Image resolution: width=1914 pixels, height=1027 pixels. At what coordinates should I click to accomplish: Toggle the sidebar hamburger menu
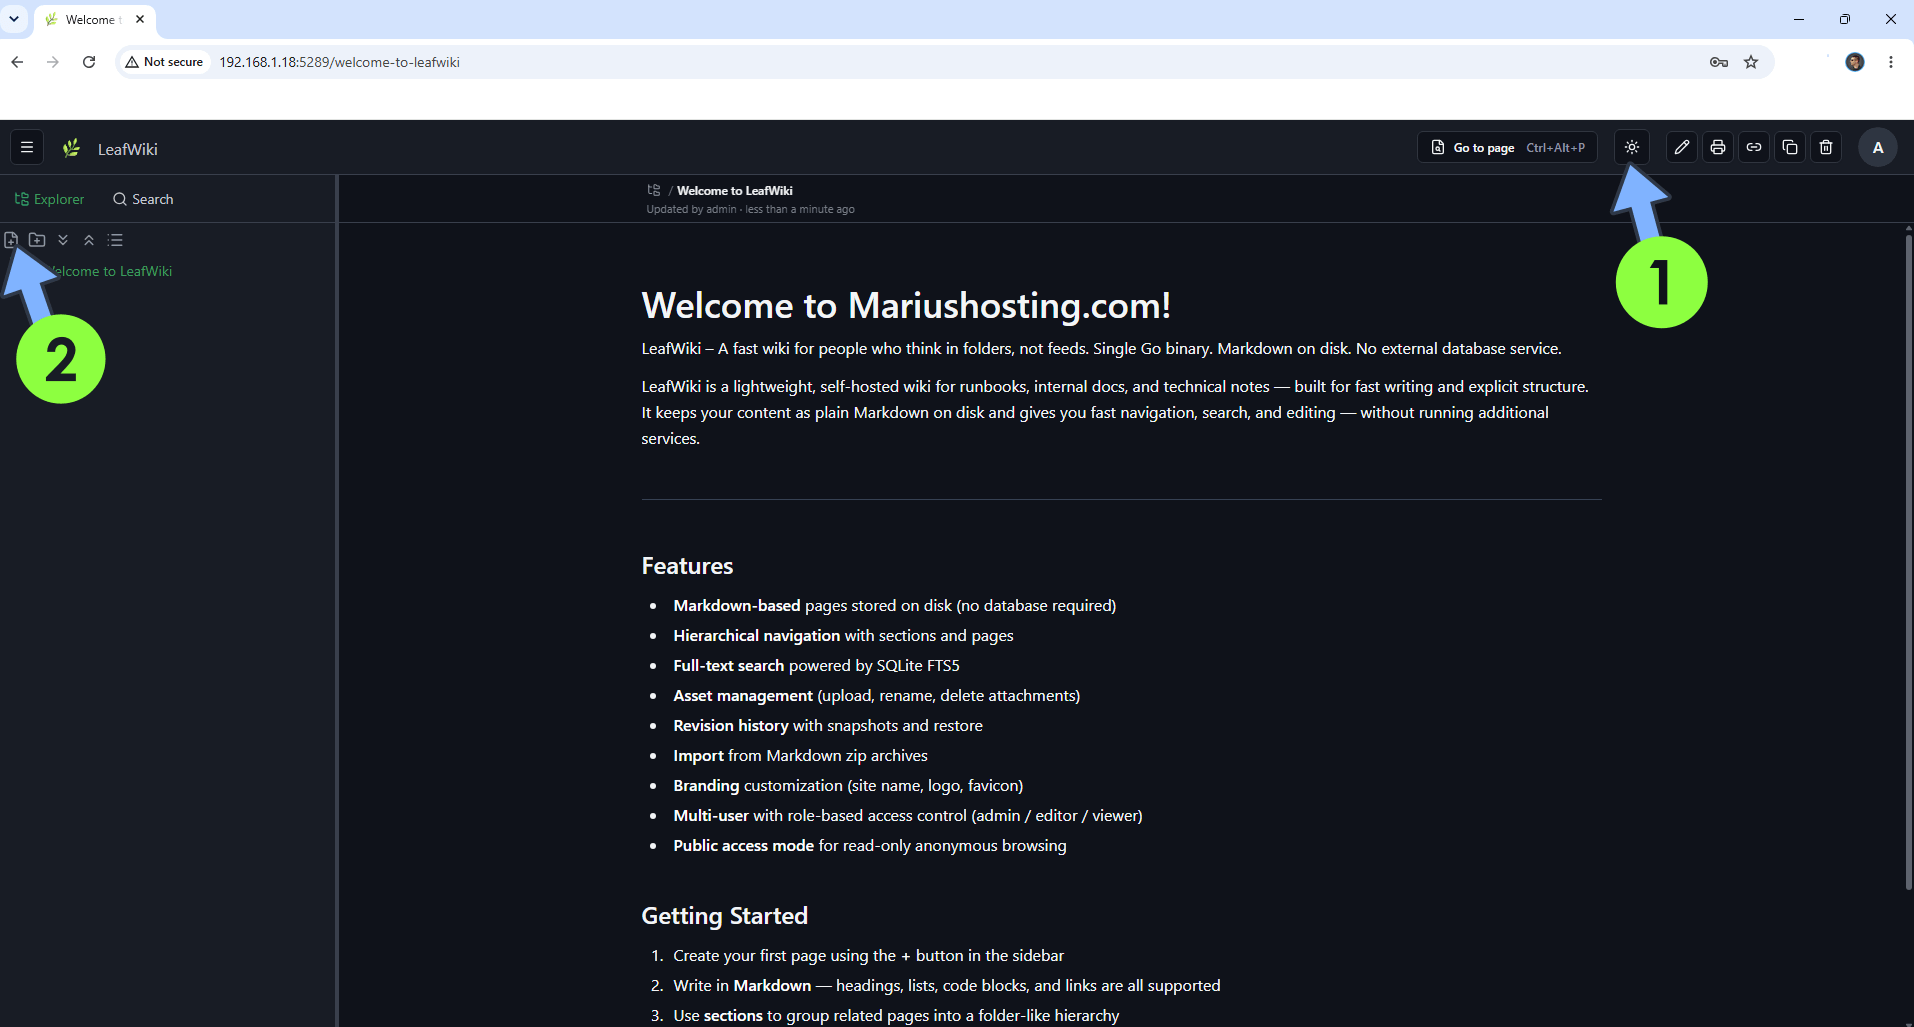click(x=27, y=148)
